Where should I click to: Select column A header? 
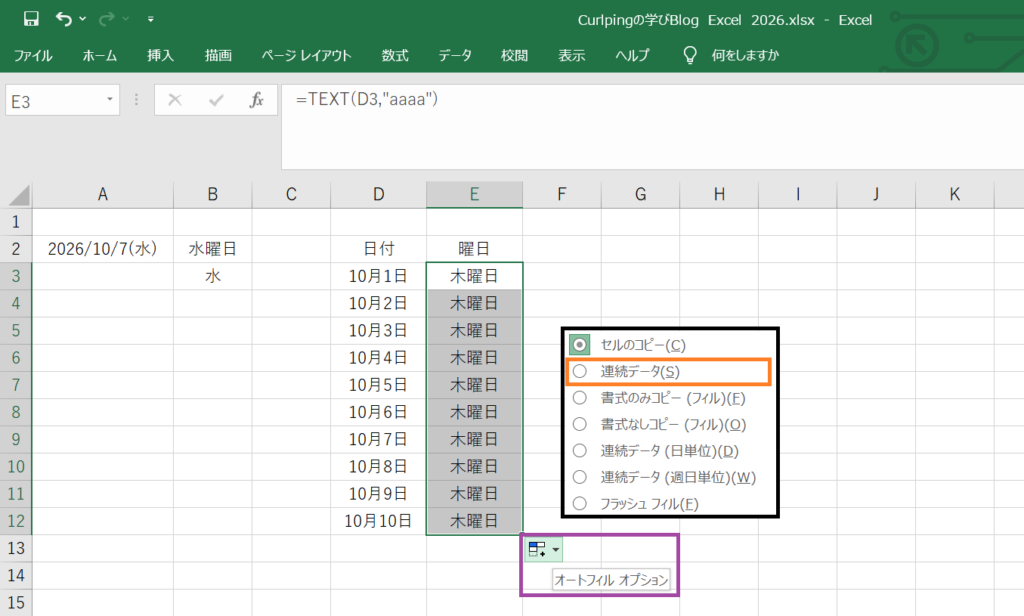click(x=103, y=195)
